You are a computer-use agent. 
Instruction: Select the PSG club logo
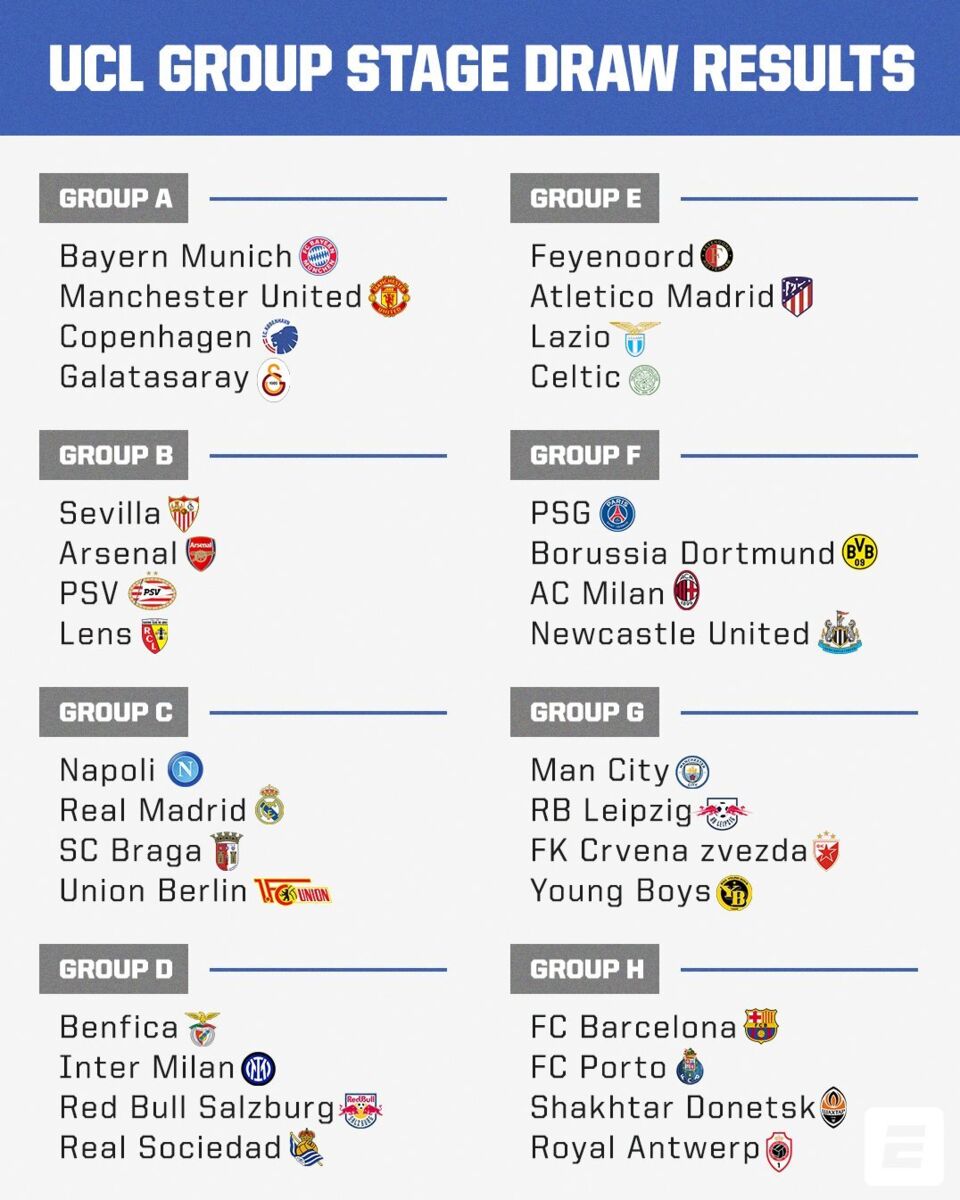click(x=617, y=514)
